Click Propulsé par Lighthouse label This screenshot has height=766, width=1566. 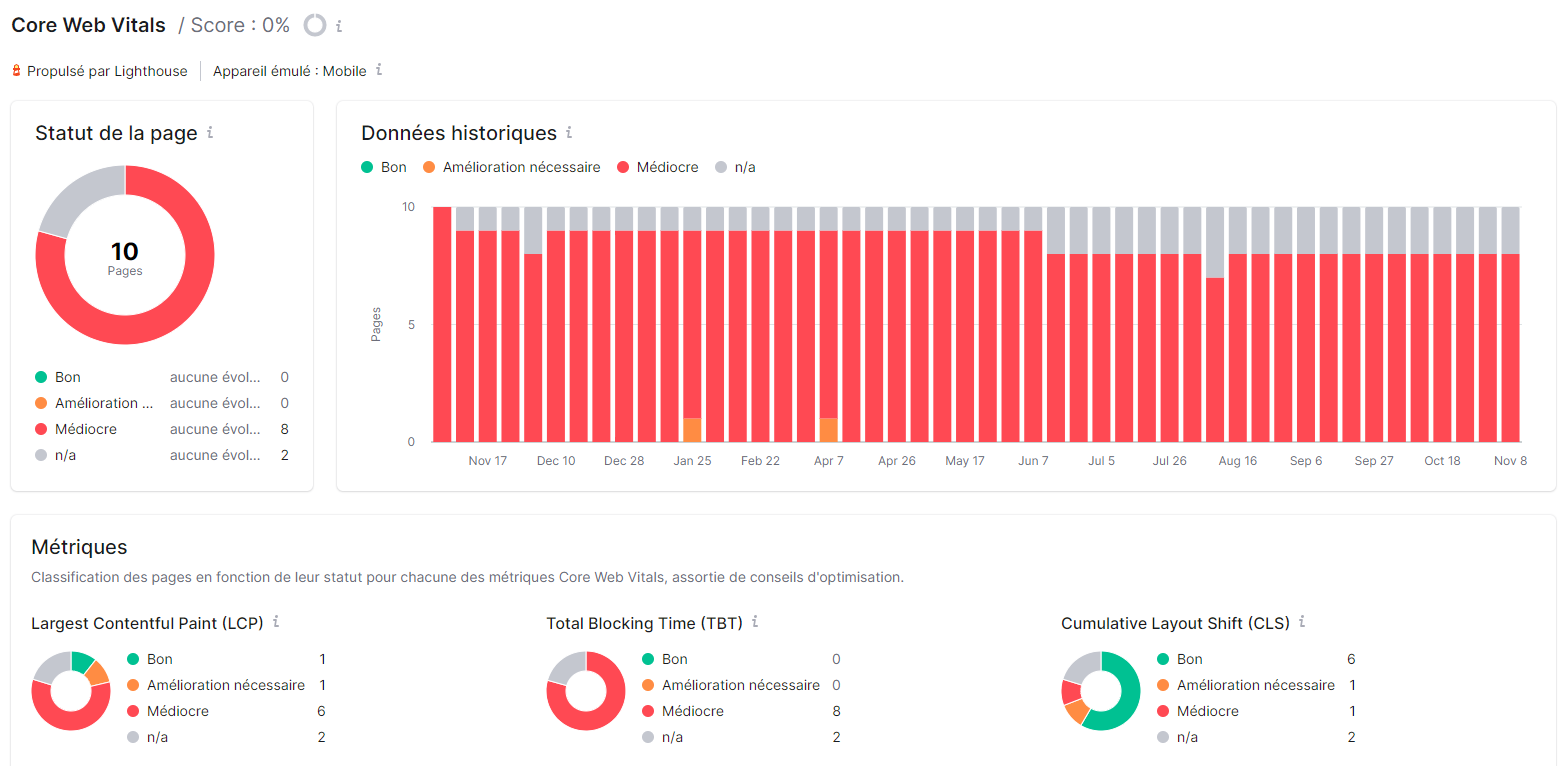click(x=107, y=71)
